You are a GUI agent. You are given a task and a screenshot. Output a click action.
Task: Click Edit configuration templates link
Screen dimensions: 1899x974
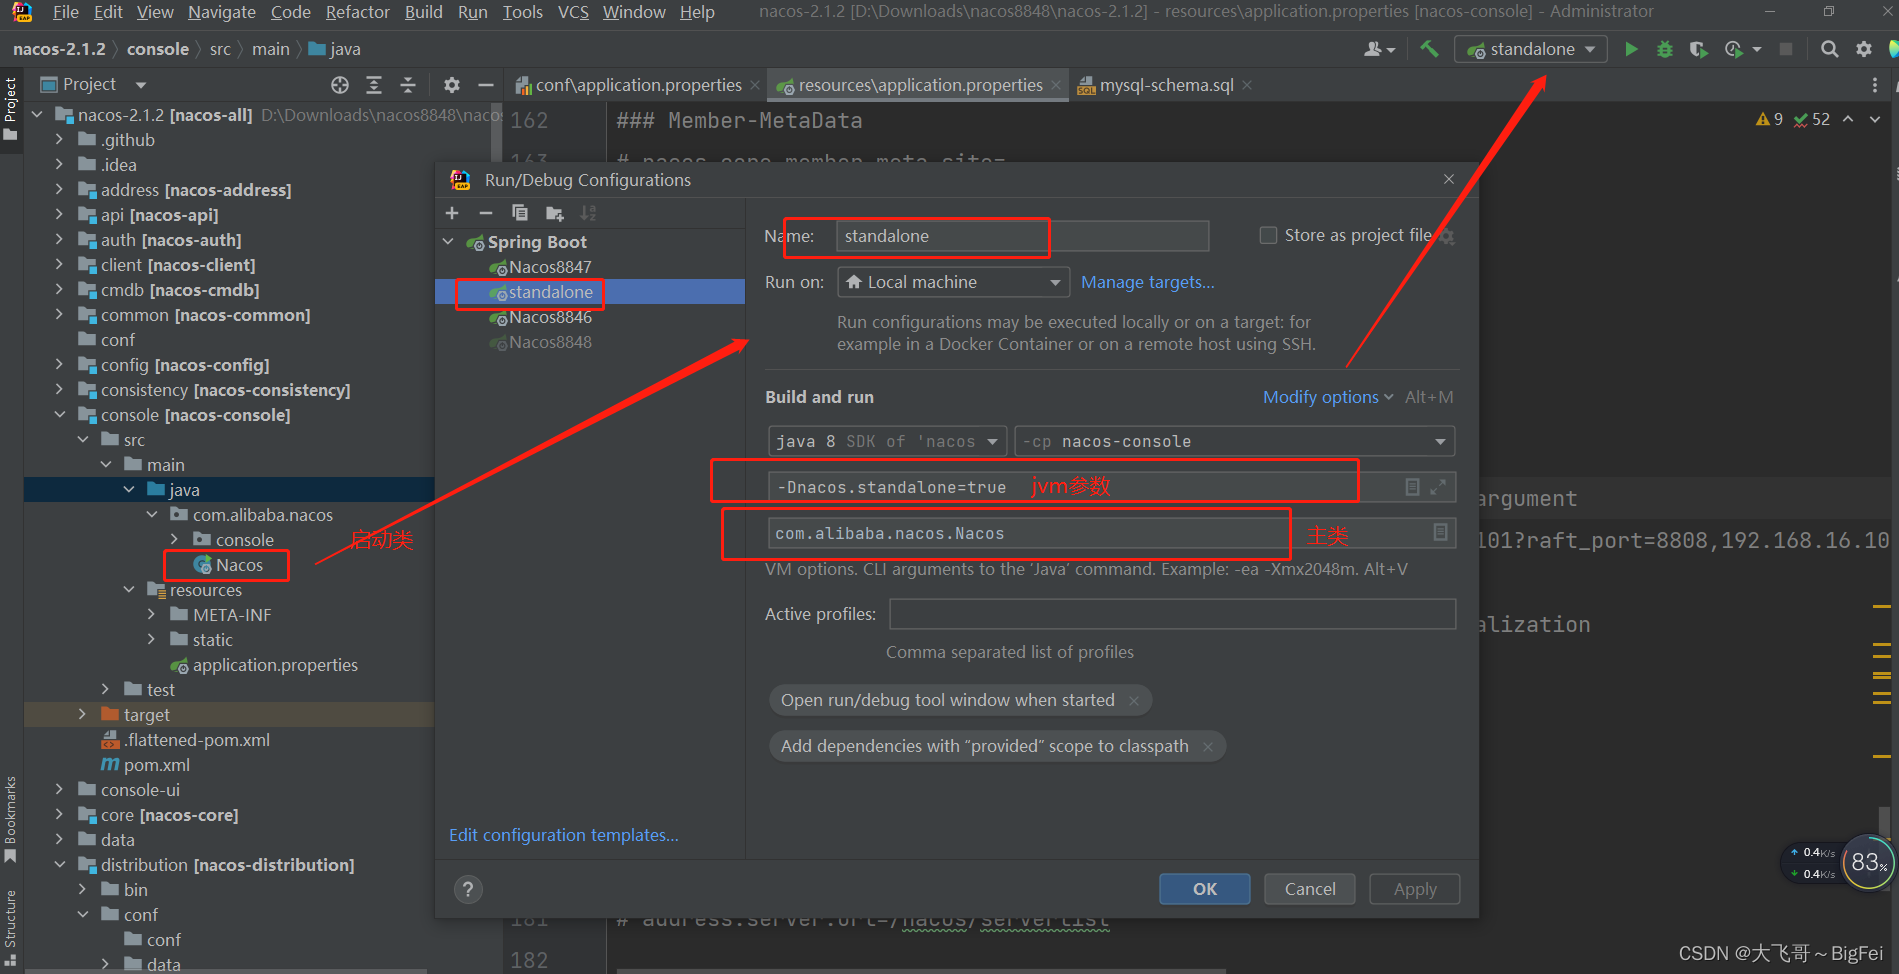pyautogui.click(x=564, y=835)
